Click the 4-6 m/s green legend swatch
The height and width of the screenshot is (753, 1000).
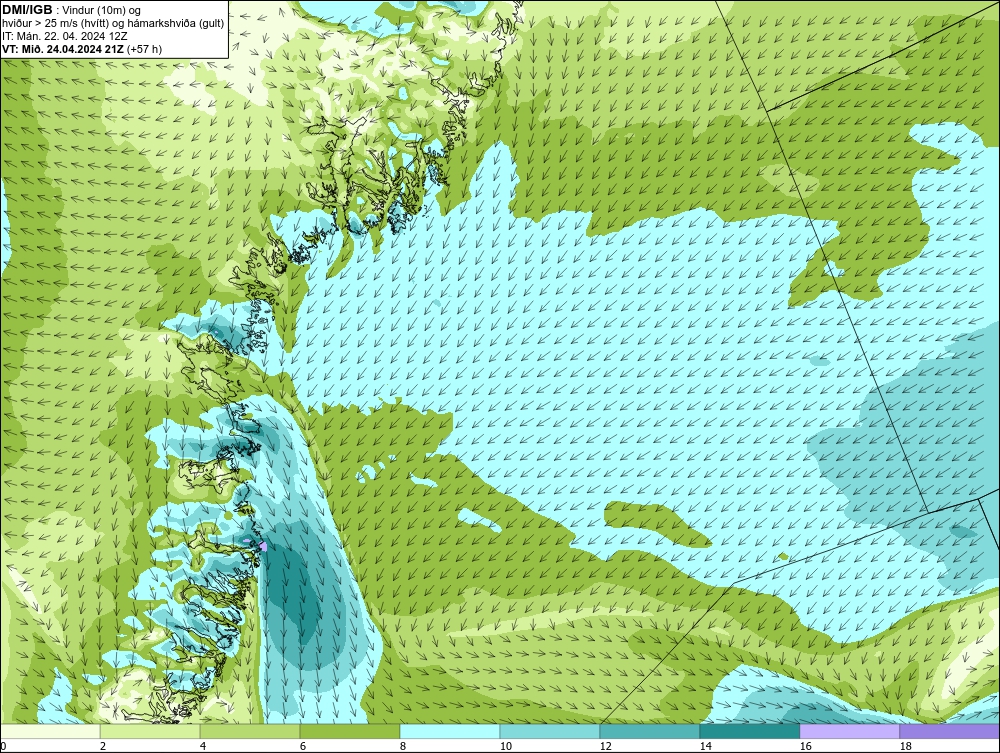(x=250, y=731)
